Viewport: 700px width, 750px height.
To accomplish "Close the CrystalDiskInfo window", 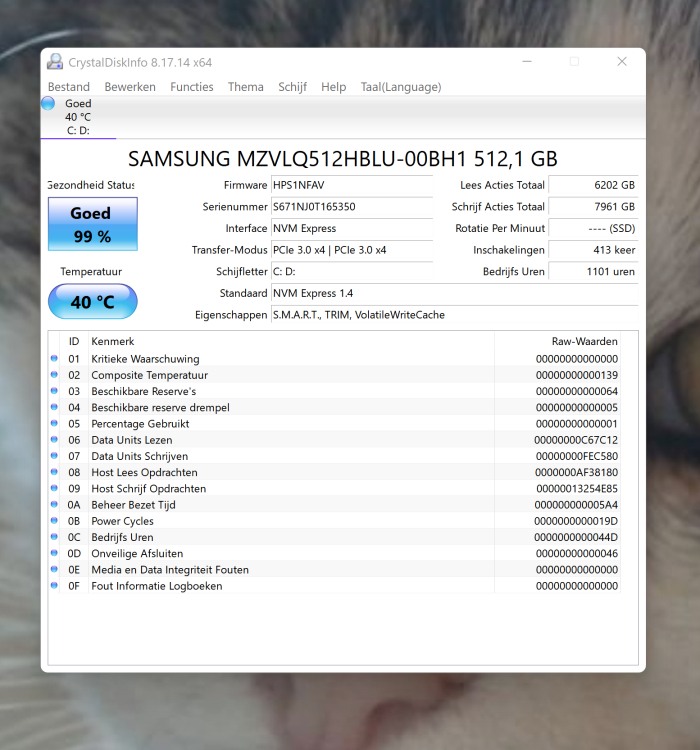I will pos(622,62).
